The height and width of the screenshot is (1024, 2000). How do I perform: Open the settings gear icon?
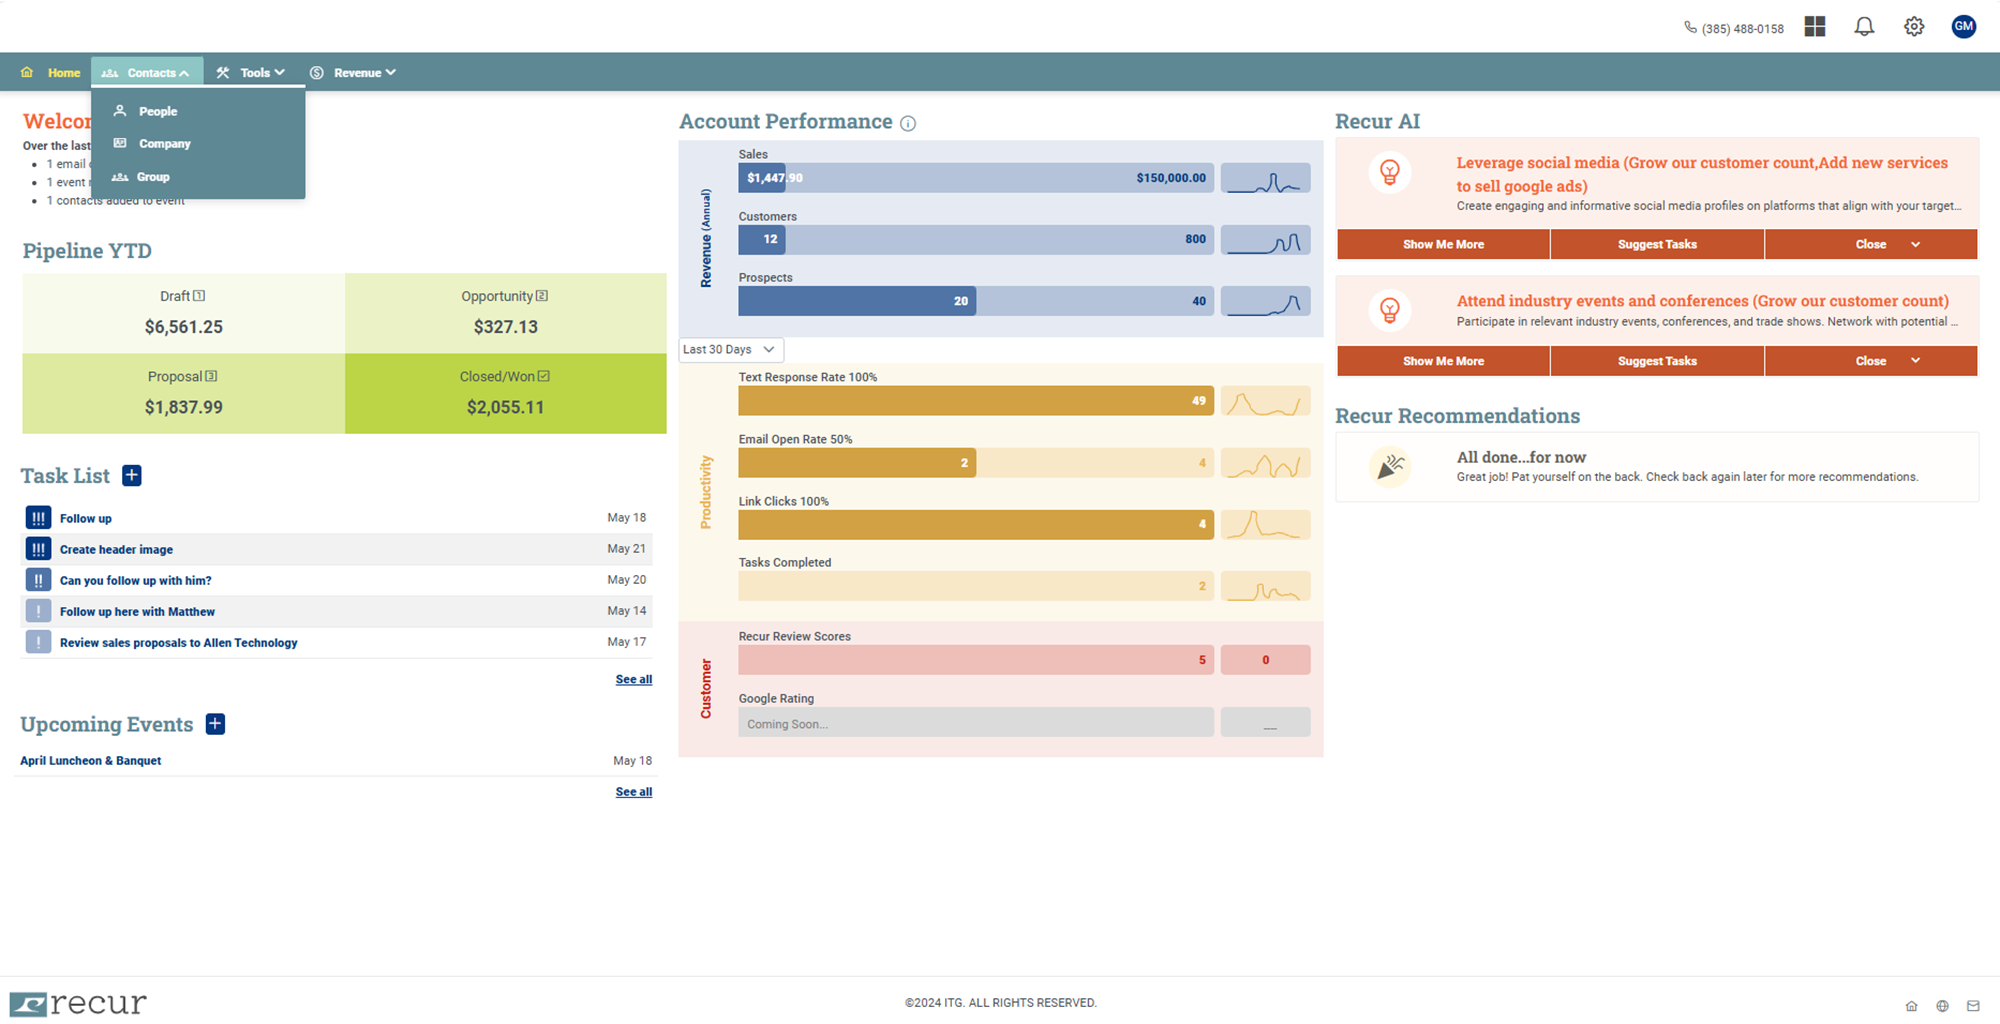(1913, 26)
